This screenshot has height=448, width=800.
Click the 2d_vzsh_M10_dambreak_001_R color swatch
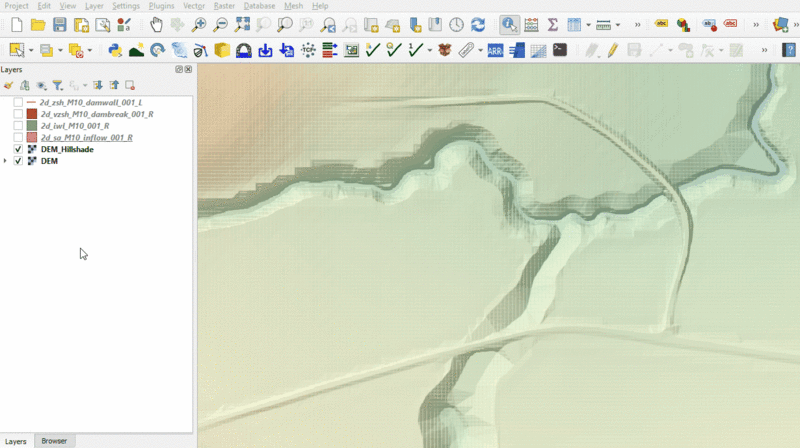[32, 114]
